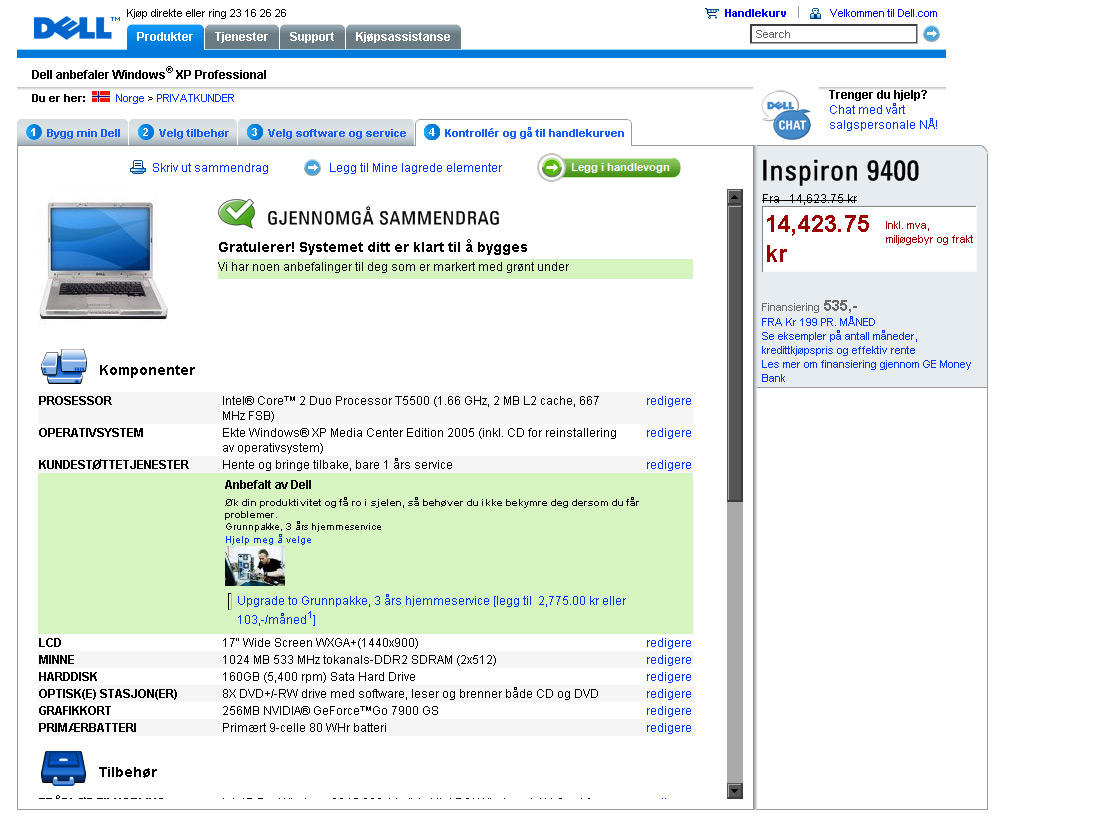The width and height of the screenshot is (1093, 820).
Task: Click the scrollbar up arrow
Action: [x=735, y=197]
